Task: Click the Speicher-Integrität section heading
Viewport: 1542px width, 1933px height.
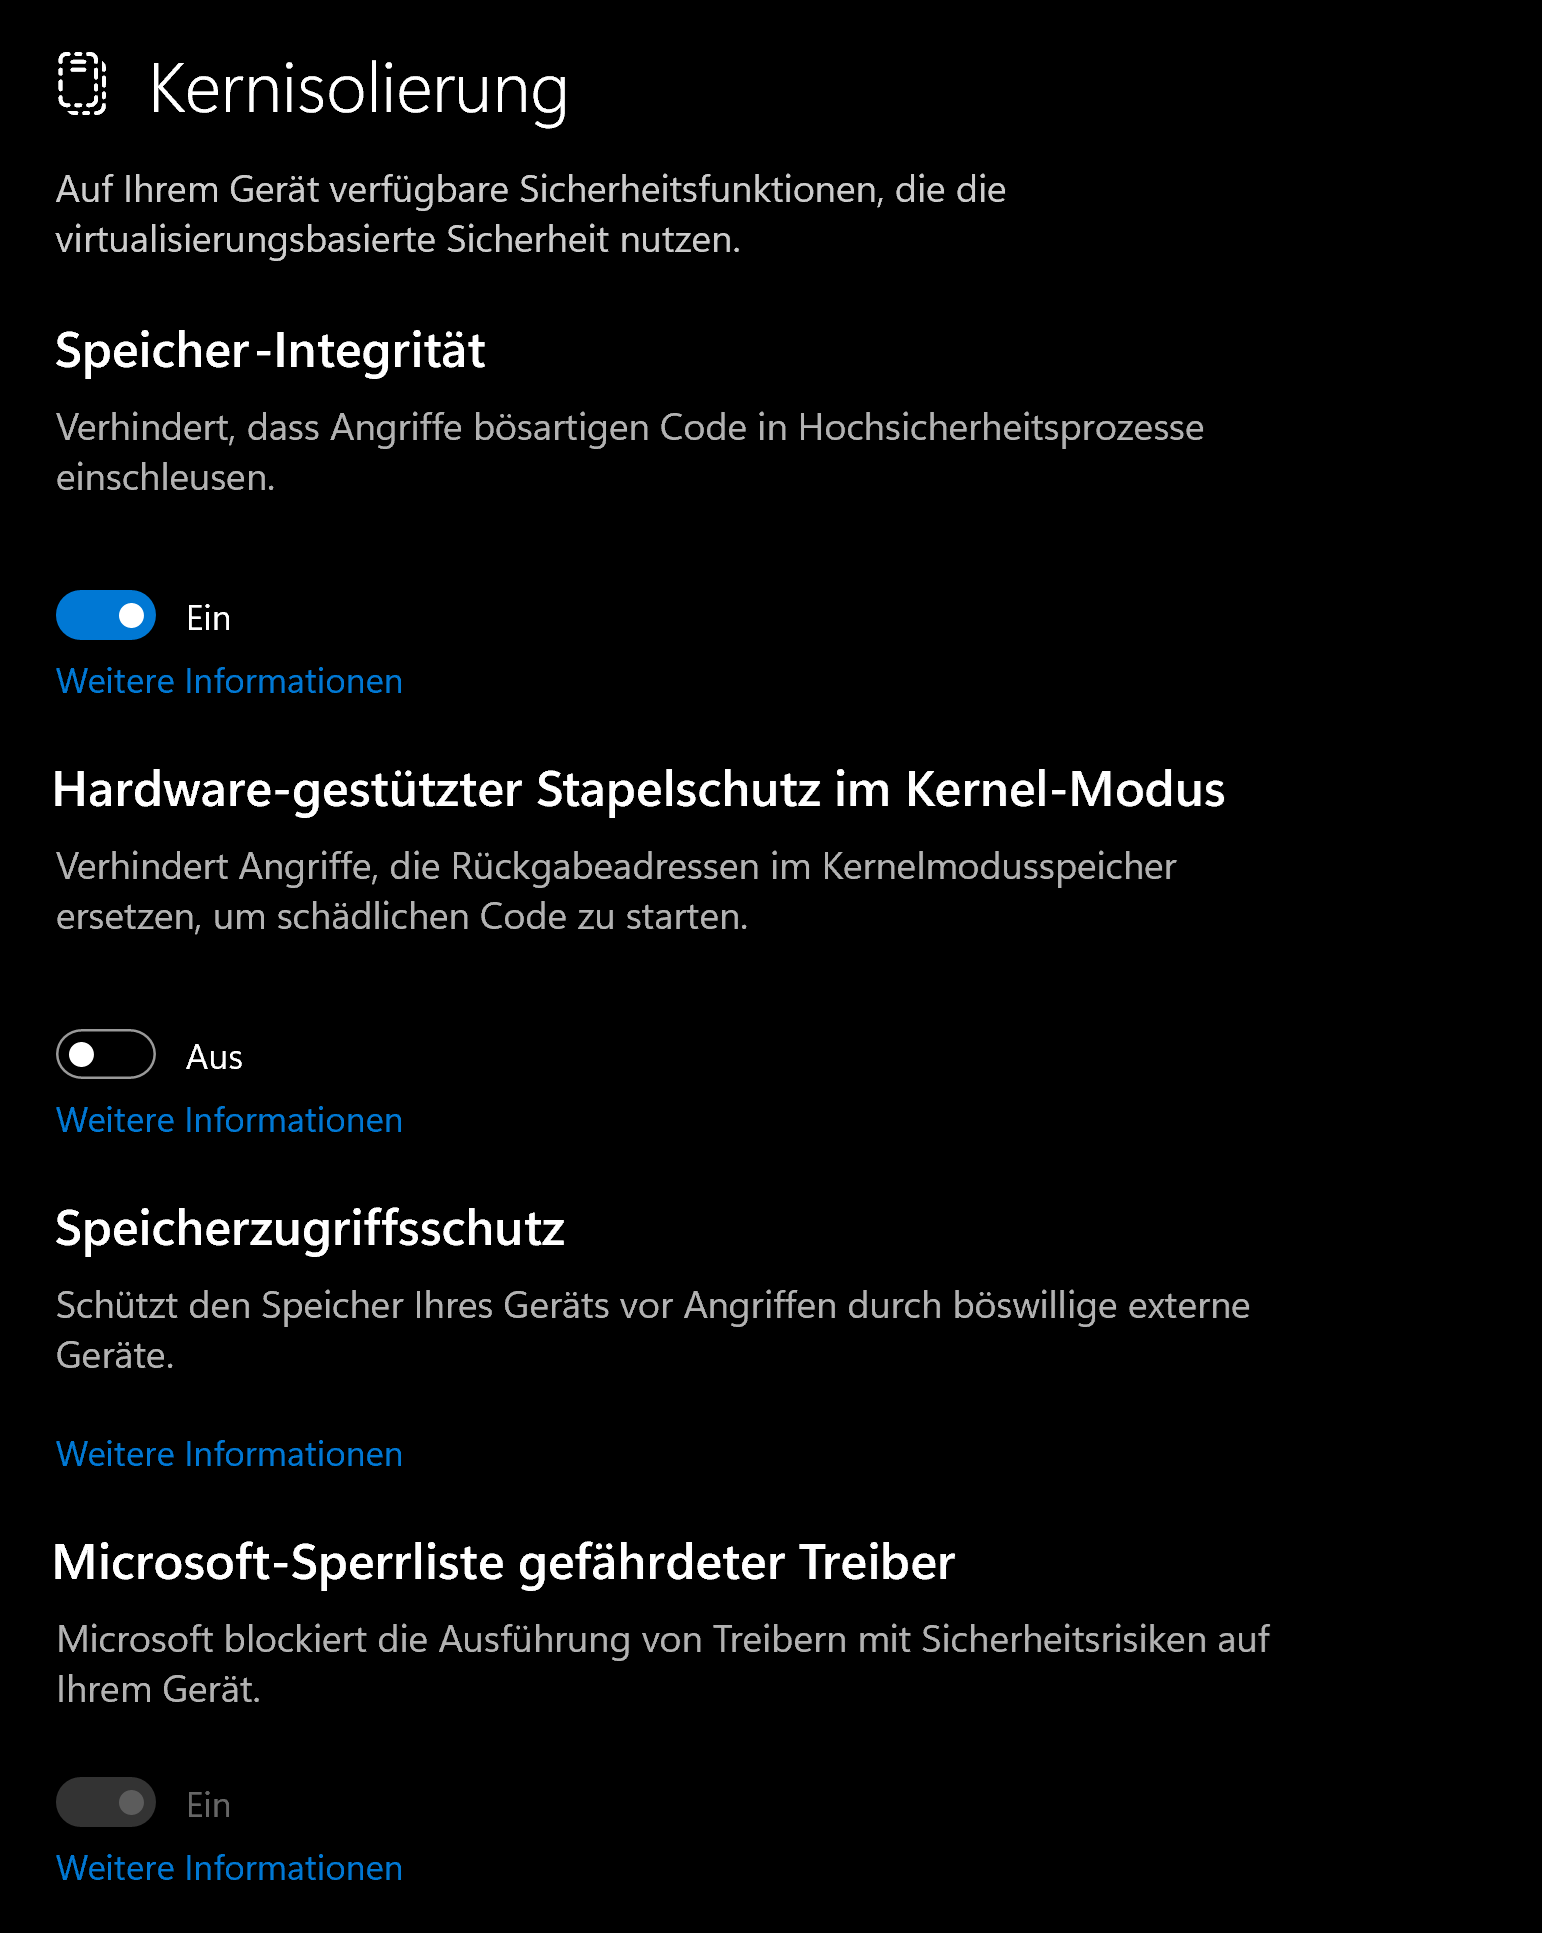Action: (x=270, y=351)
